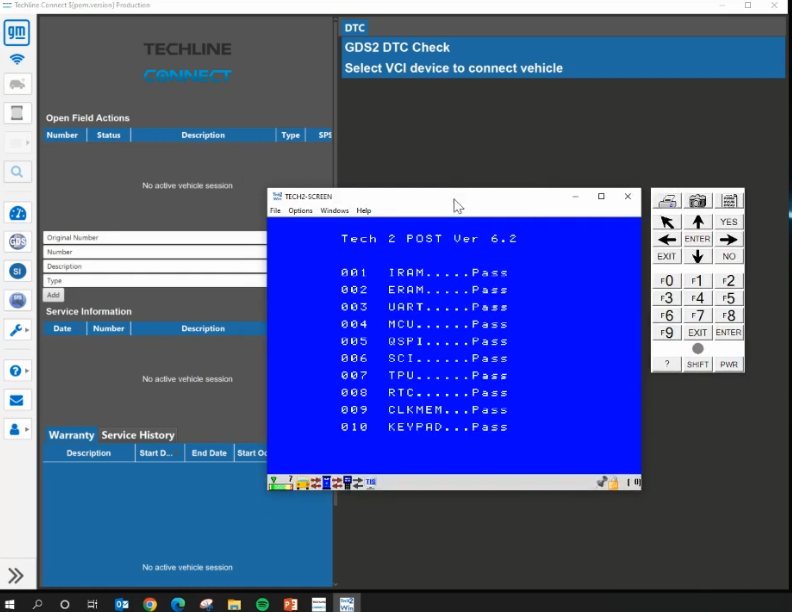Image resolution: width=792 pixels, height=612 pixels.
Task: Click the YES key on keypad
Action: click(x=728, y=222)
